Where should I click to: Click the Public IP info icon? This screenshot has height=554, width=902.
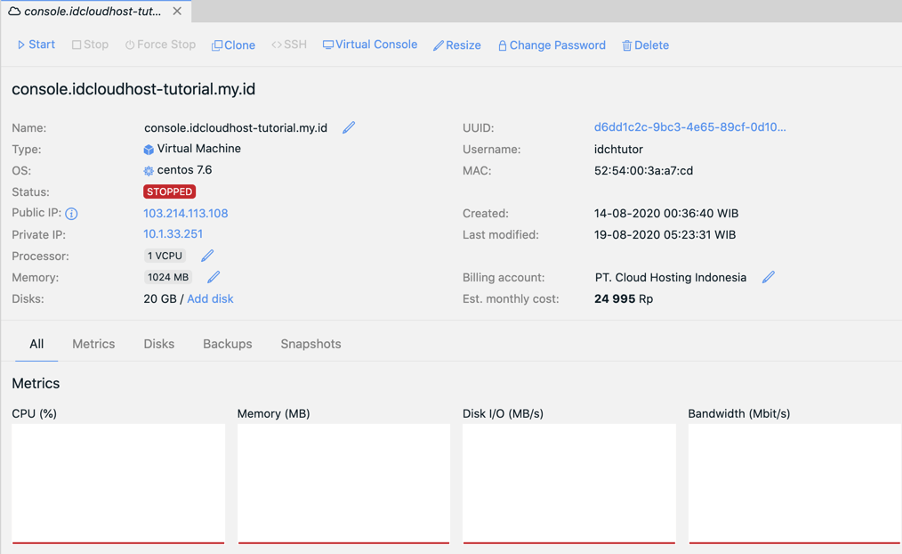tap(71, 214)
